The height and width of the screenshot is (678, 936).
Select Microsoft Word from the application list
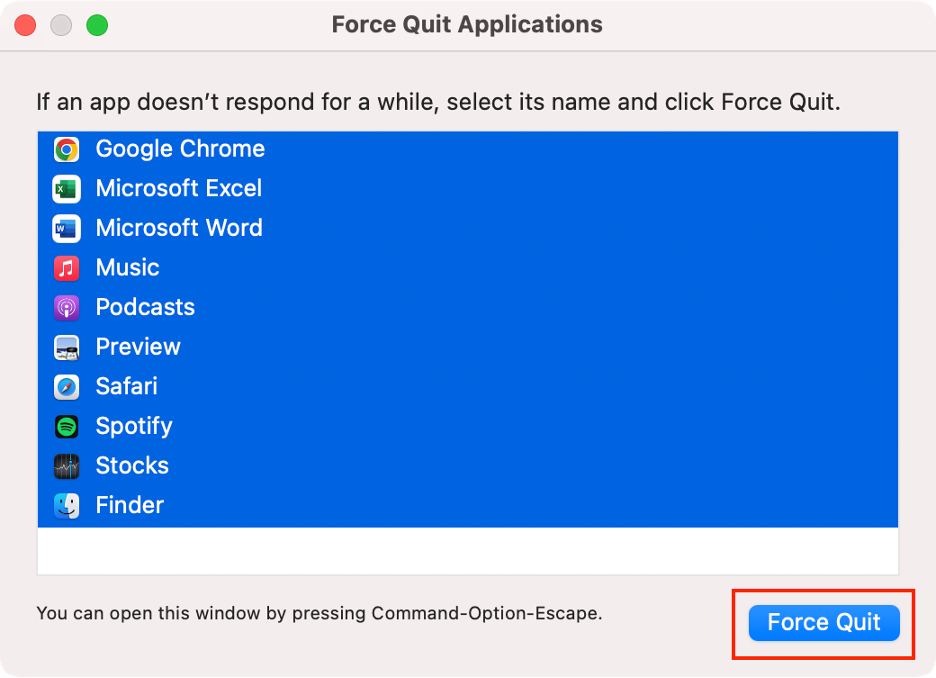[x=179, y=228]
